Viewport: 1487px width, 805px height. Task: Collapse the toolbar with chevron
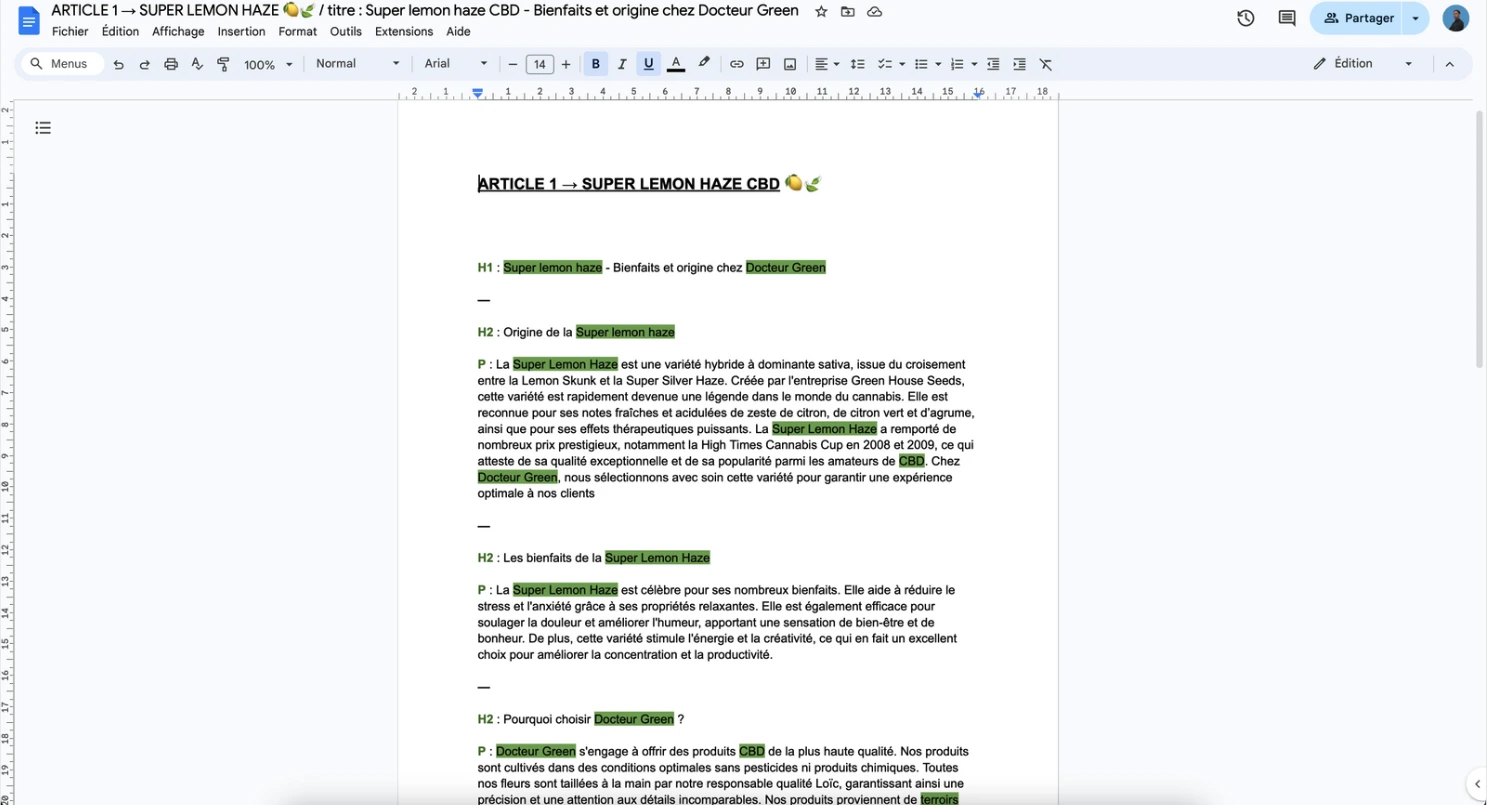click(1450, 64)
